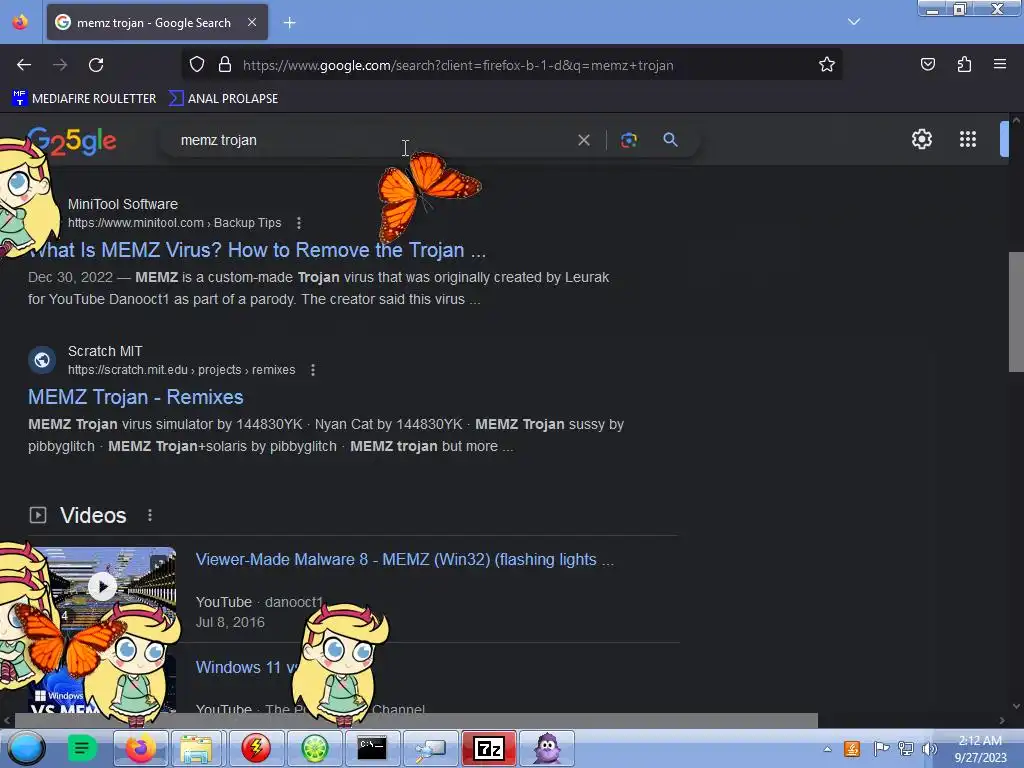This screenshot has height=768, width=1024.
Task: Open What Is MEMZ Virus result link
Action: [x=257, y=250]
